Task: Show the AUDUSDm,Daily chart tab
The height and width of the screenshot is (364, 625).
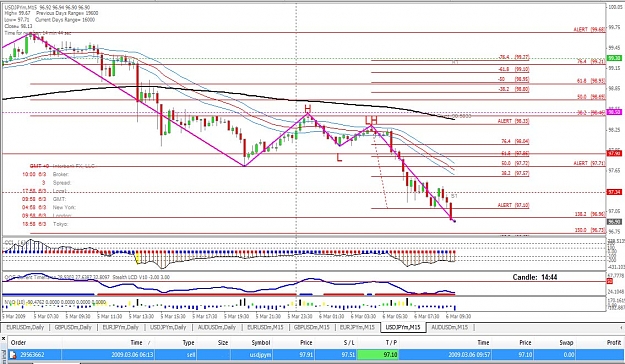Action: [216, 327]
